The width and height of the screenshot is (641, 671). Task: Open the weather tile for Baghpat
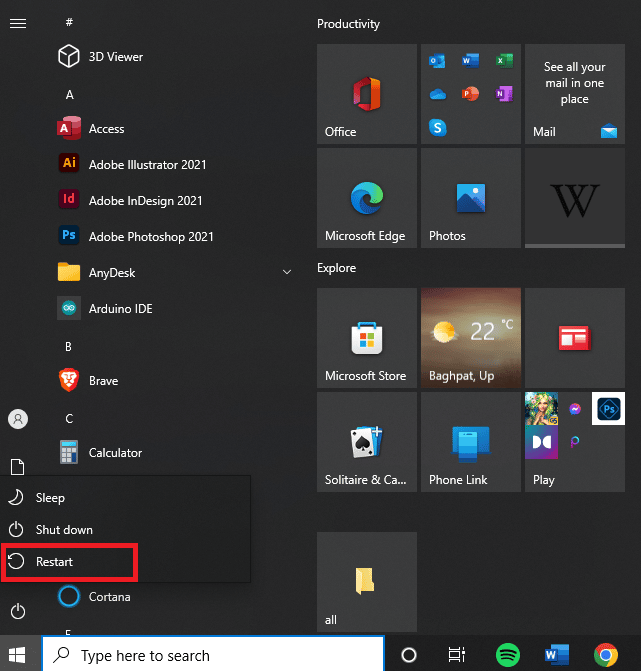470,339
